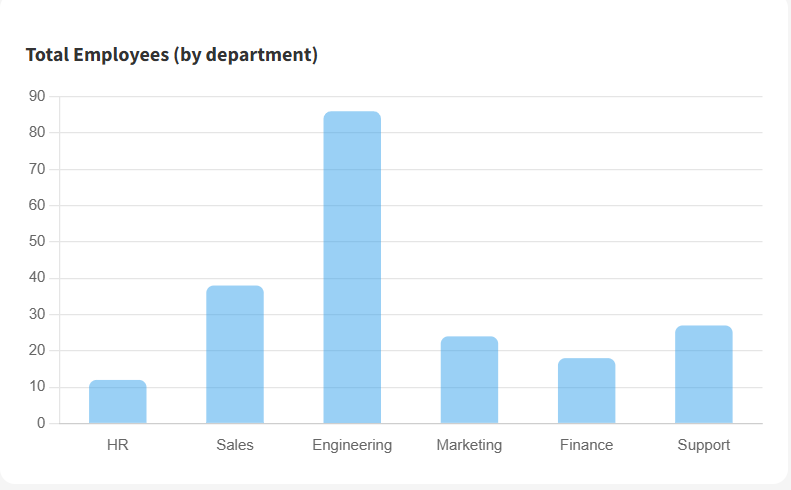Click the Sales x-axis label
Screen dimensions: 791x490
(235, 445)
